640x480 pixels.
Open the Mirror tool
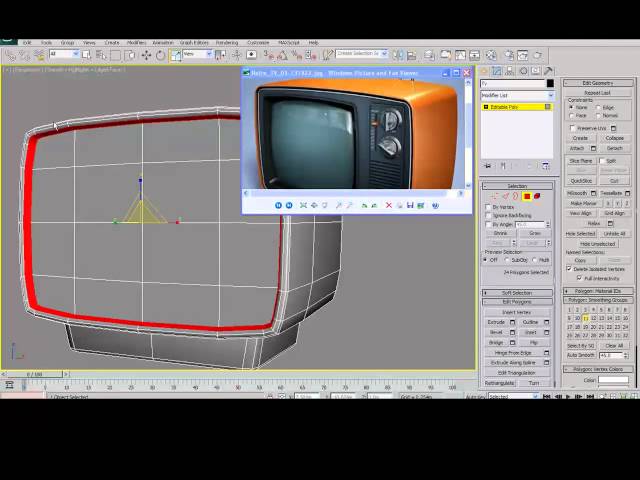pyautogui.click(x=398, y=55)
